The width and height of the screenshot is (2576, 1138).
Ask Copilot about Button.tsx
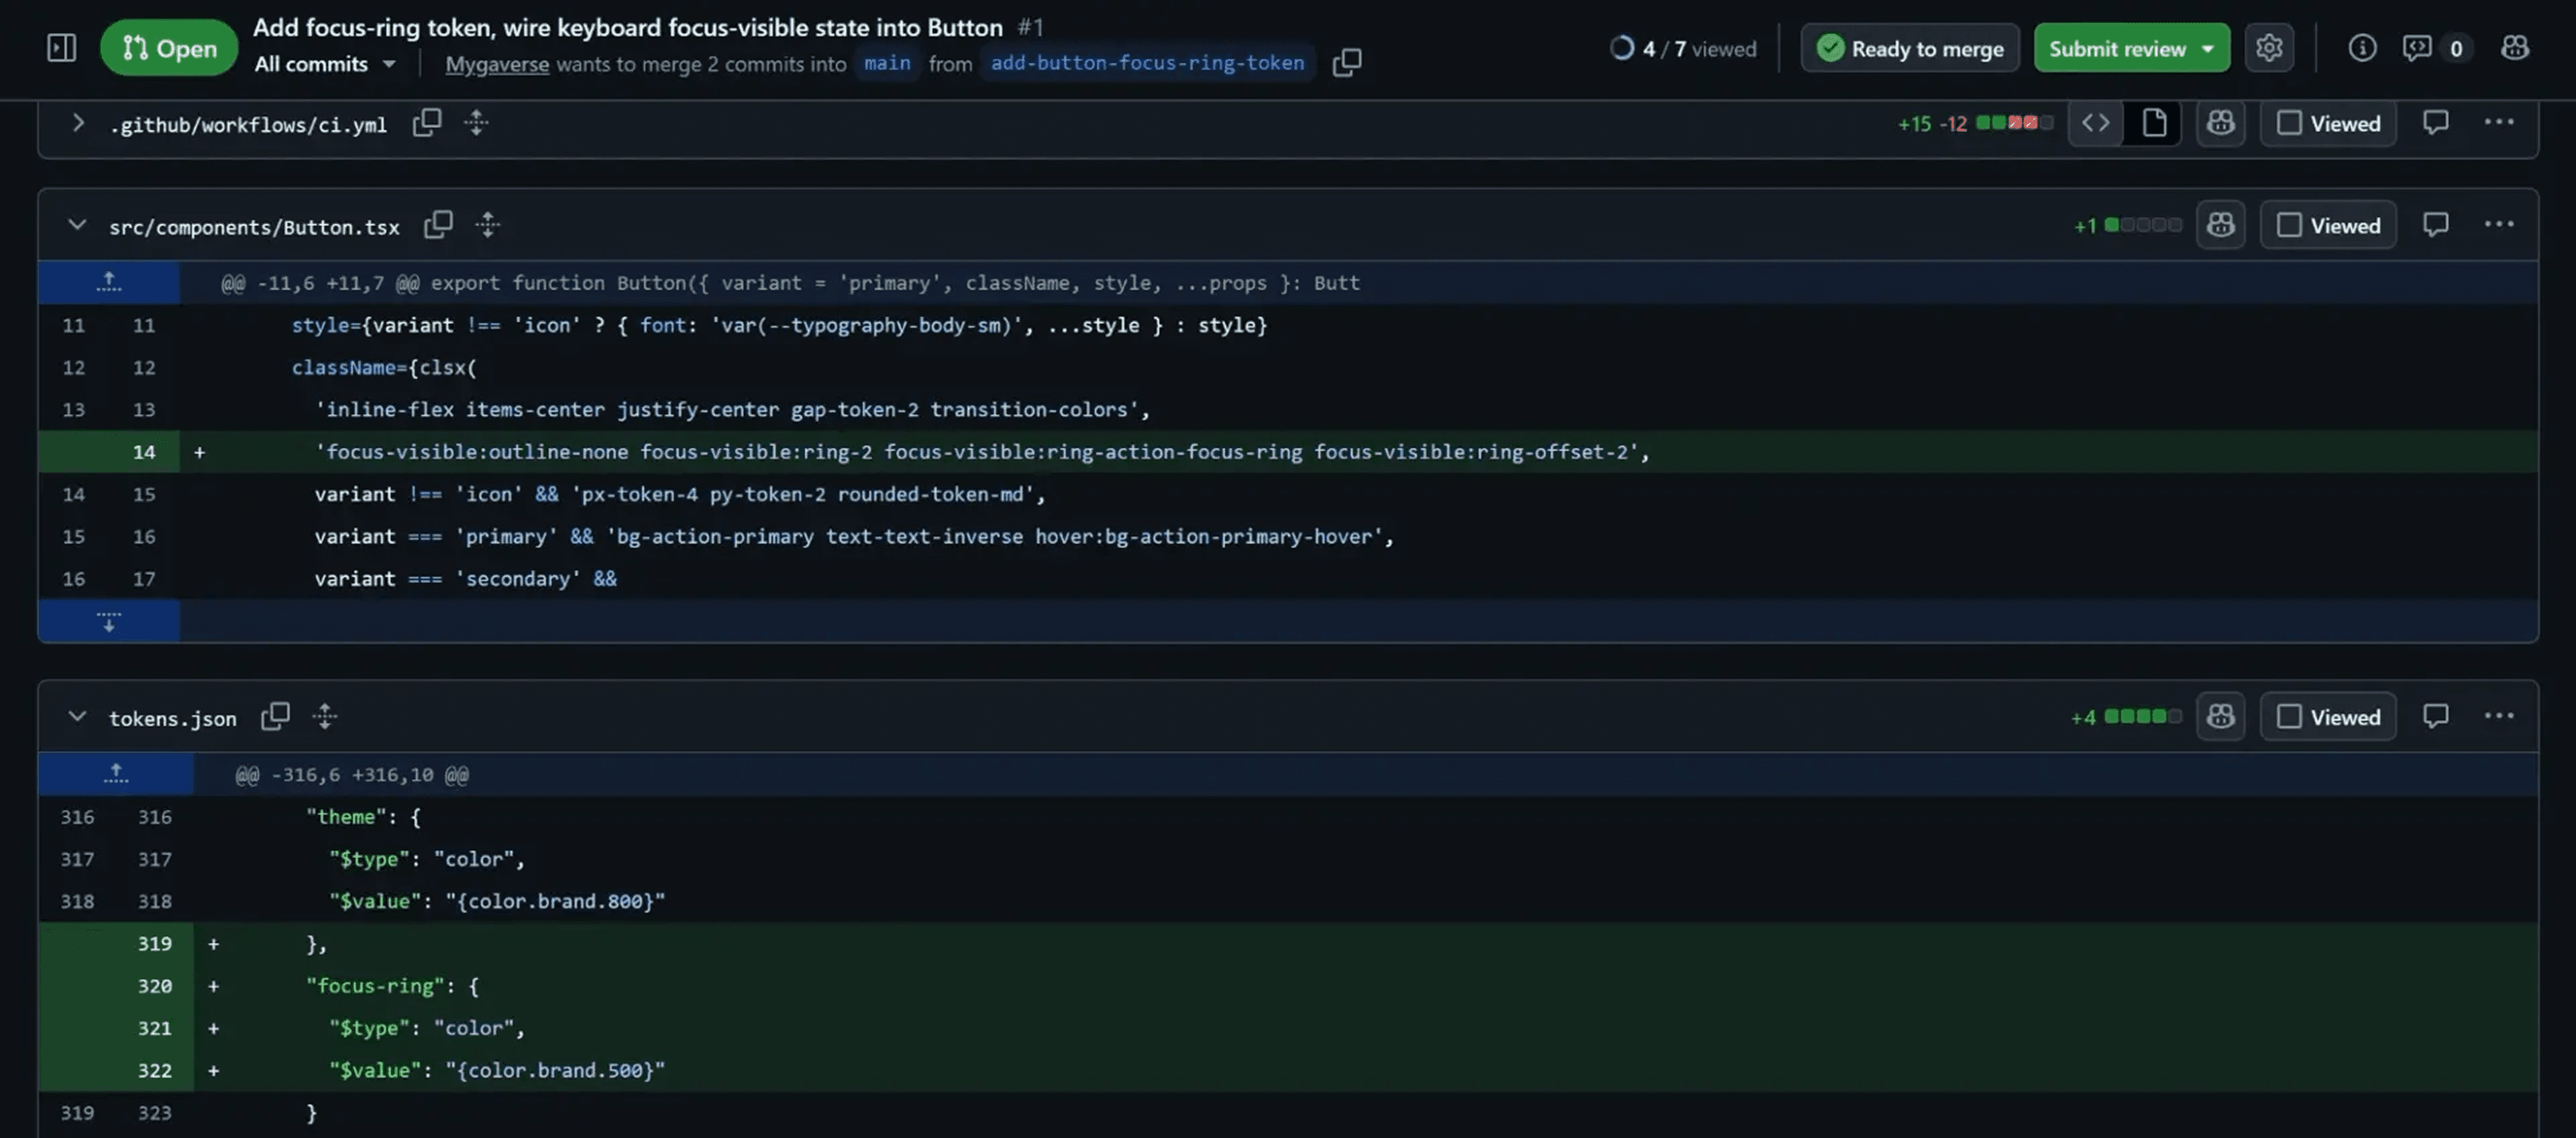[x=2220, y=225]
